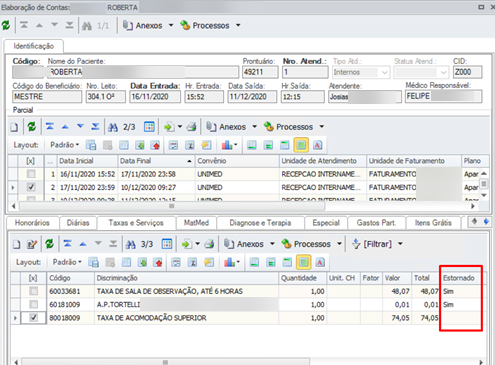Viewport: 495px width, 365px height.
Task: Select the Especial tab
Action: click(326, 223)
